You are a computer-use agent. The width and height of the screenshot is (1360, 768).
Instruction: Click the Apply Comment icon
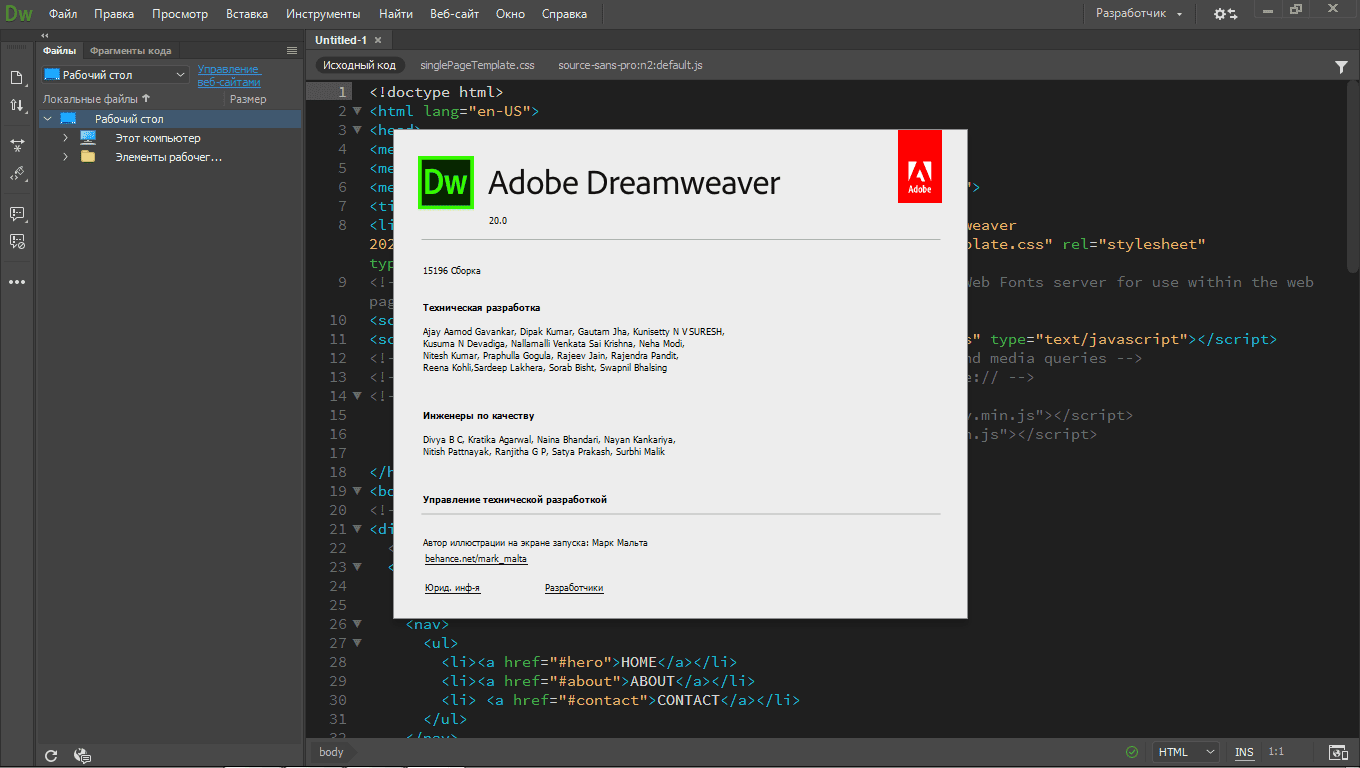17,214
